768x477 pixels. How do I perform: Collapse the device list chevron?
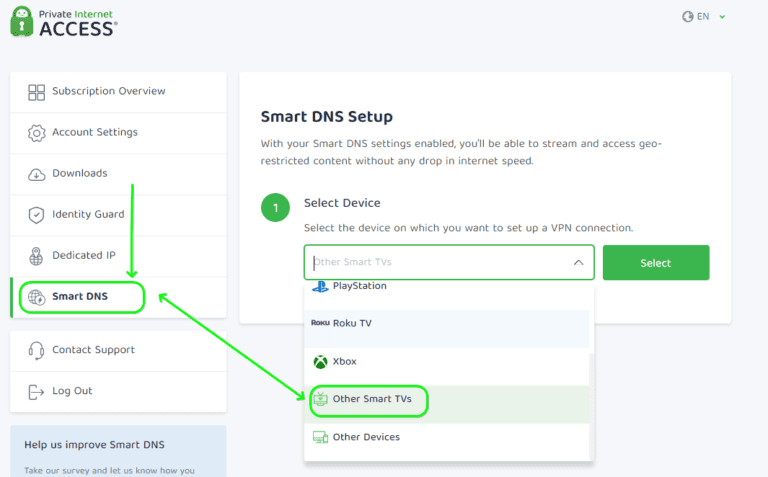(x=578, y=263)
